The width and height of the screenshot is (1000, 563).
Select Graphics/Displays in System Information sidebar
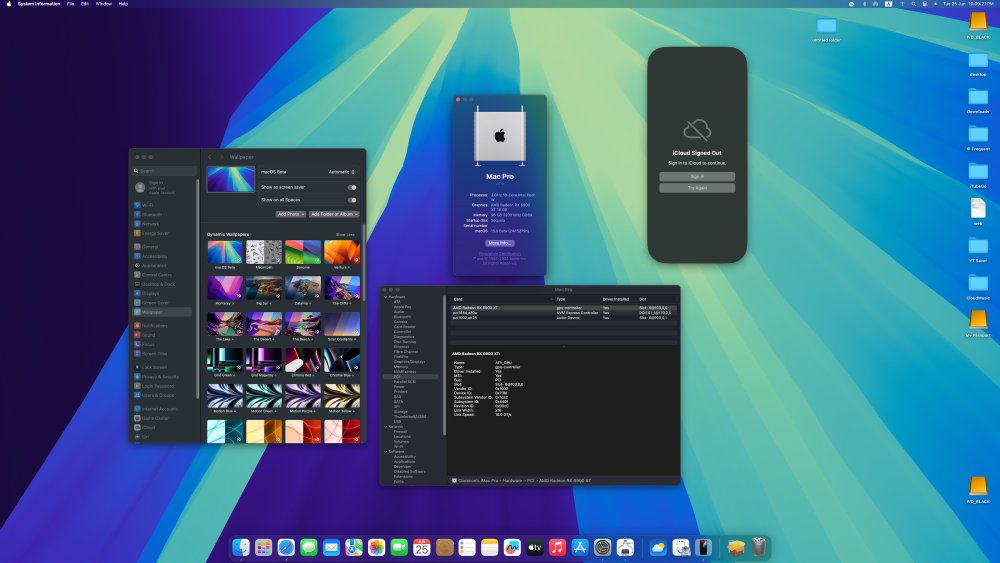click(x=410, y=362)
